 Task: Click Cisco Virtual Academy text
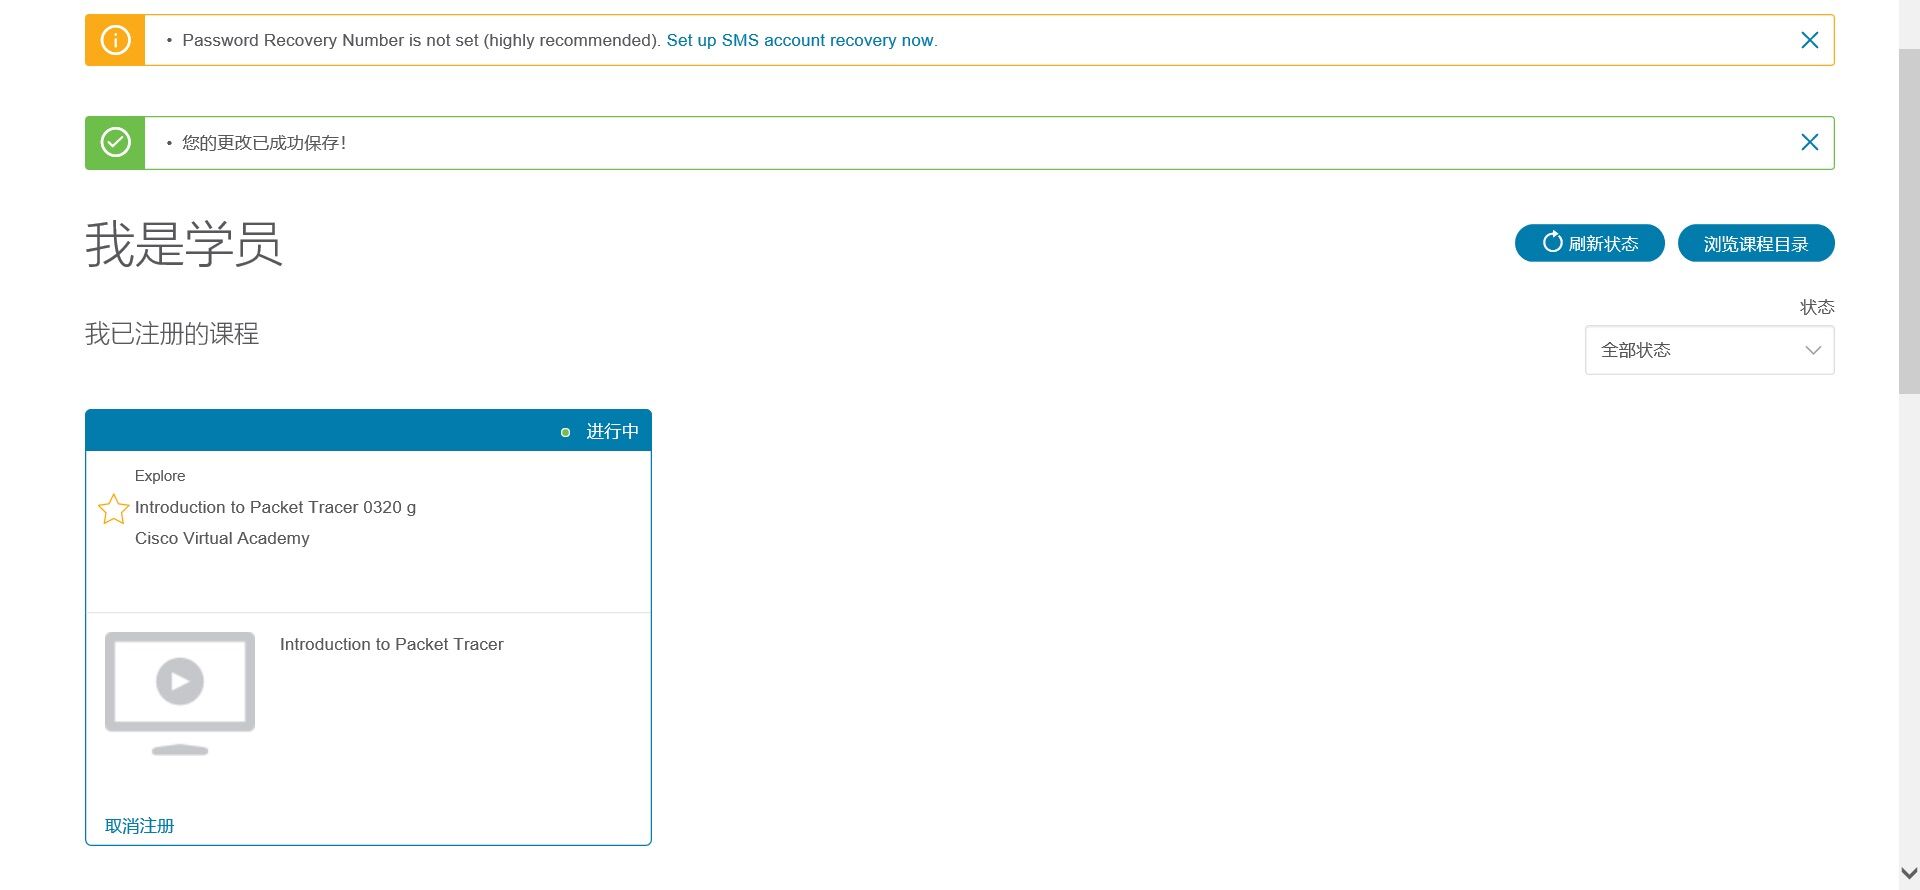click(222, 538)
